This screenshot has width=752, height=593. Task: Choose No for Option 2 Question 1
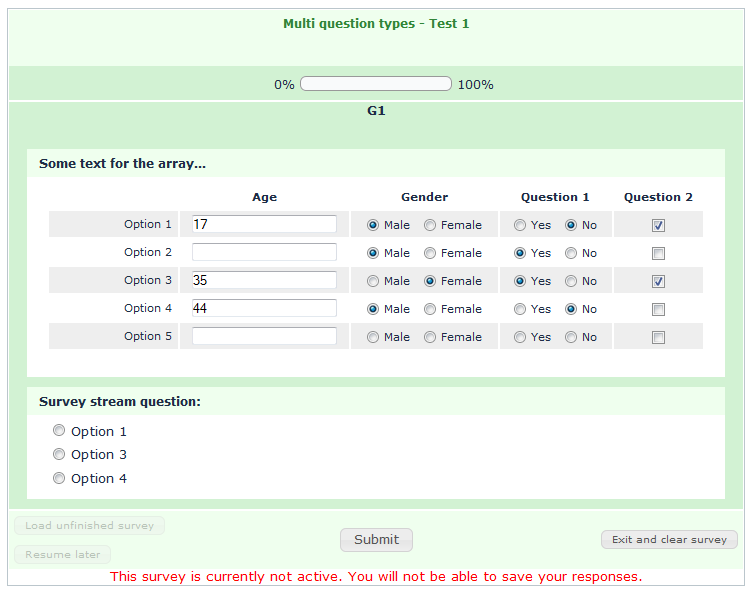click(x=571, y=253)
